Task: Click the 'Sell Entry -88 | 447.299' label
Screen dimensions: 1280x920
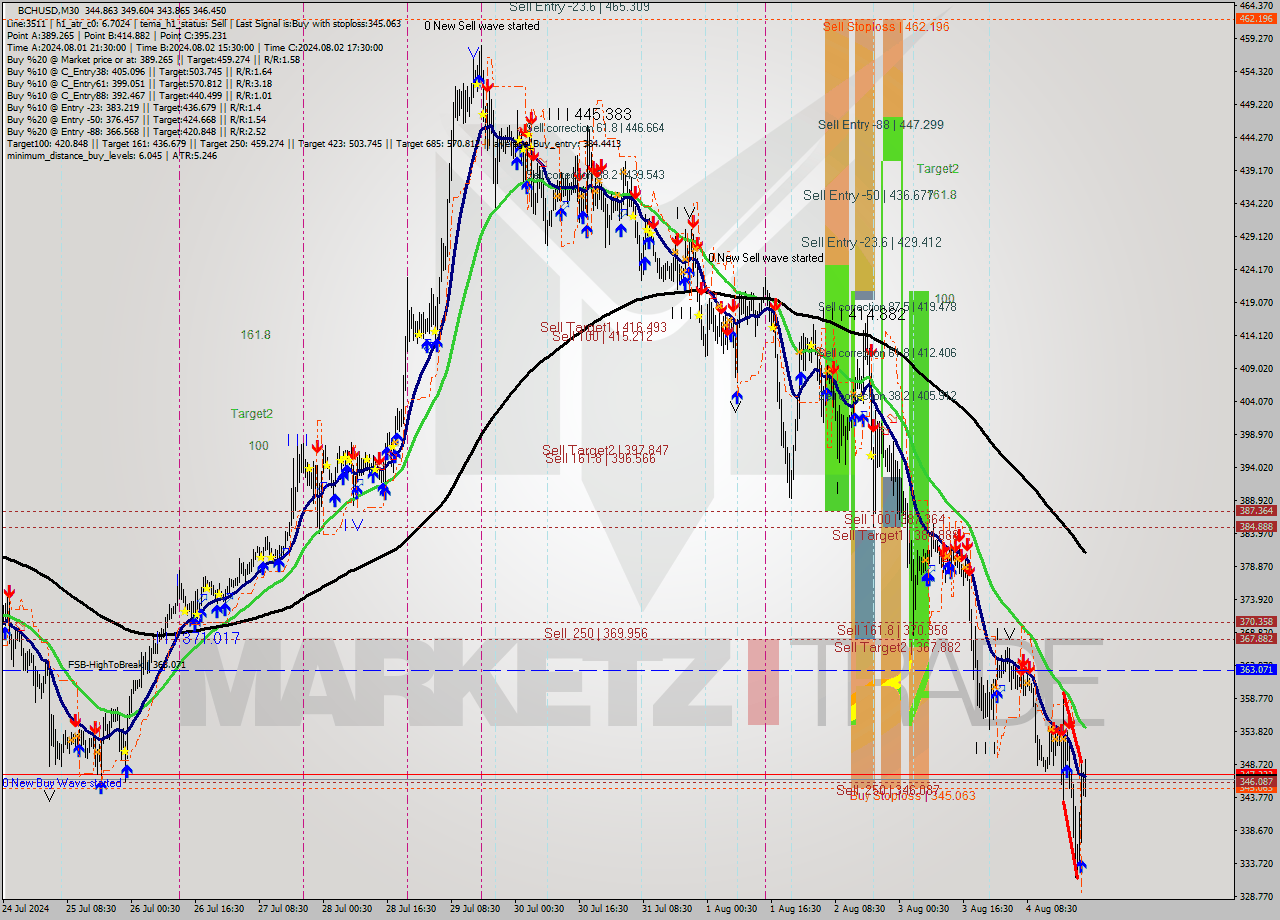Action: click(880, 125)
